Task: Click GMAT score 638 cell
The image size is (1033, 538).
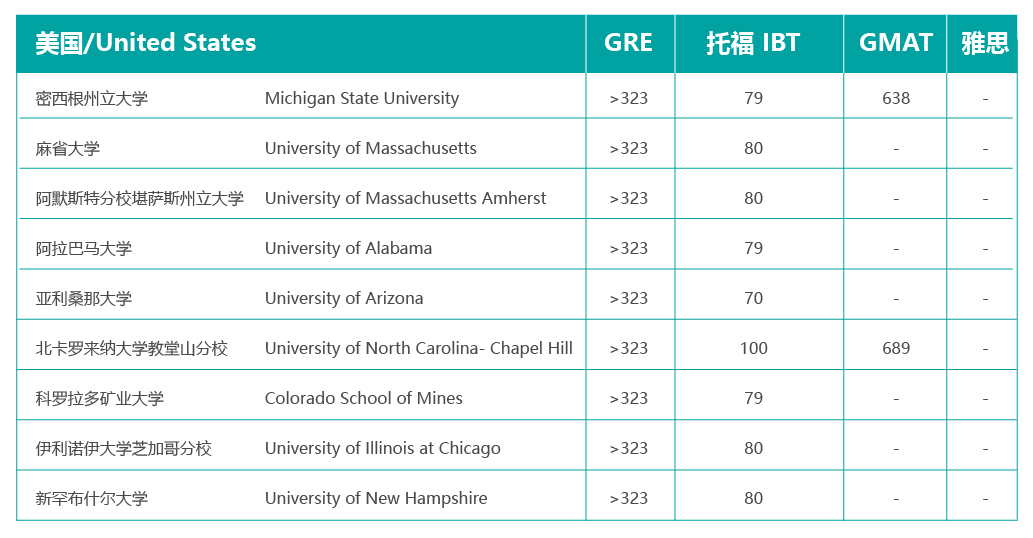Action: (x=895, y=98)
